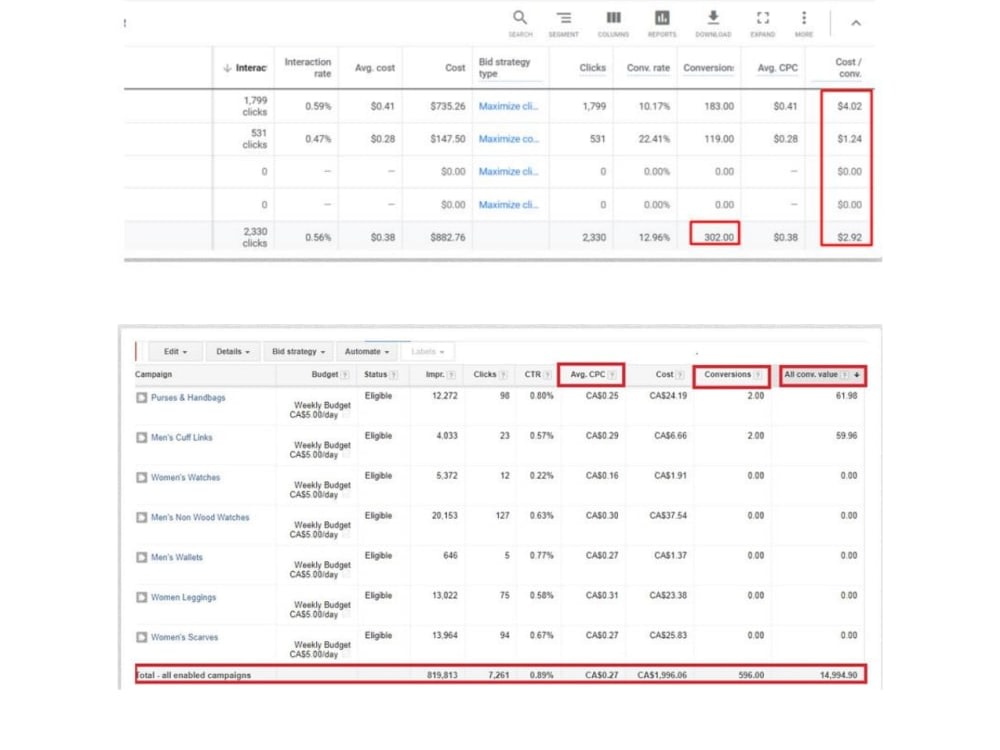Image resolution: width=1000 pixels, height=750 pixels.
Task: Click the Download icon
Action: click(713, 18)
